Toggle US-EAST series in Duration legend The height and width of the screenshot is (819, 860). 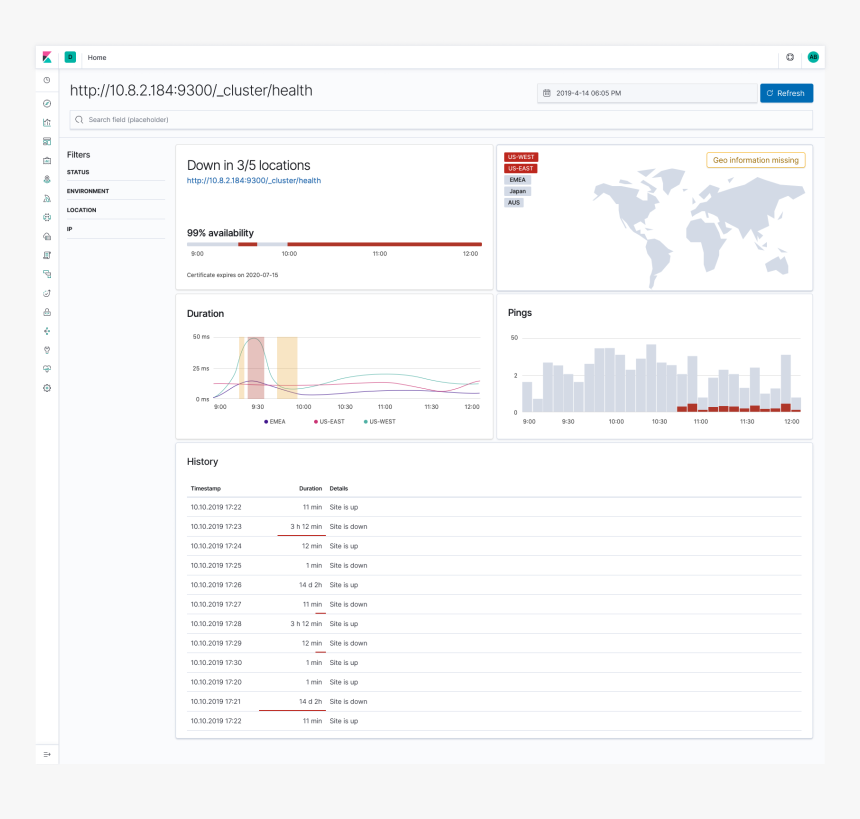click(329, 422)
